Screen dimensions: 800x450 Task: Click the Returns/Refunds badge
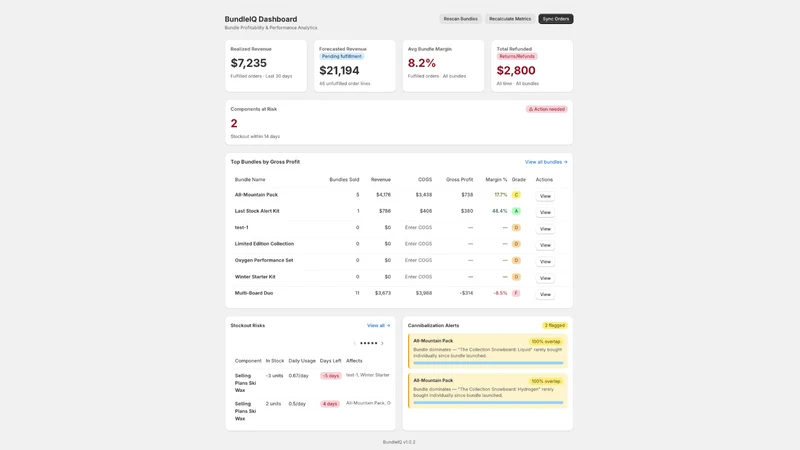point(517,56)
